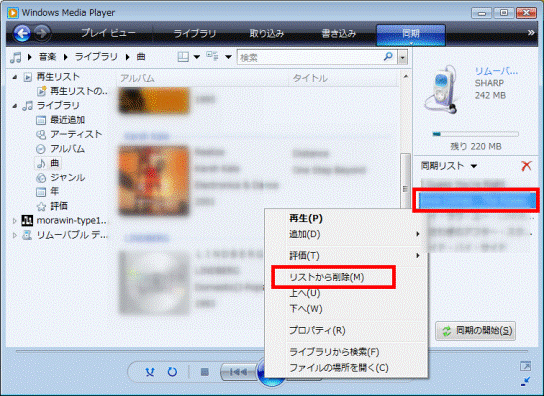Screen dimensions: 544x396
Task: Go back with the blue Back arrow
Action: 22,34
